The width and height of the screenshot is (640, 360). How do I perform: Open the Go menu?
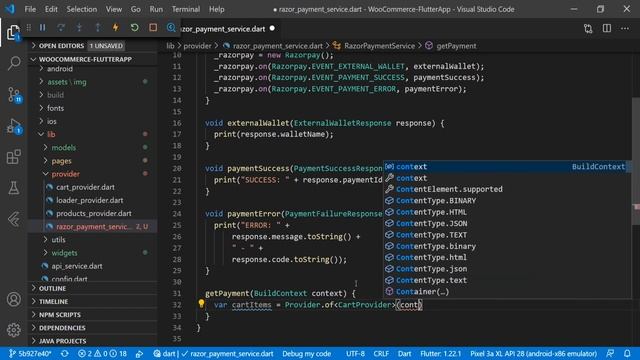coord(136,9)
